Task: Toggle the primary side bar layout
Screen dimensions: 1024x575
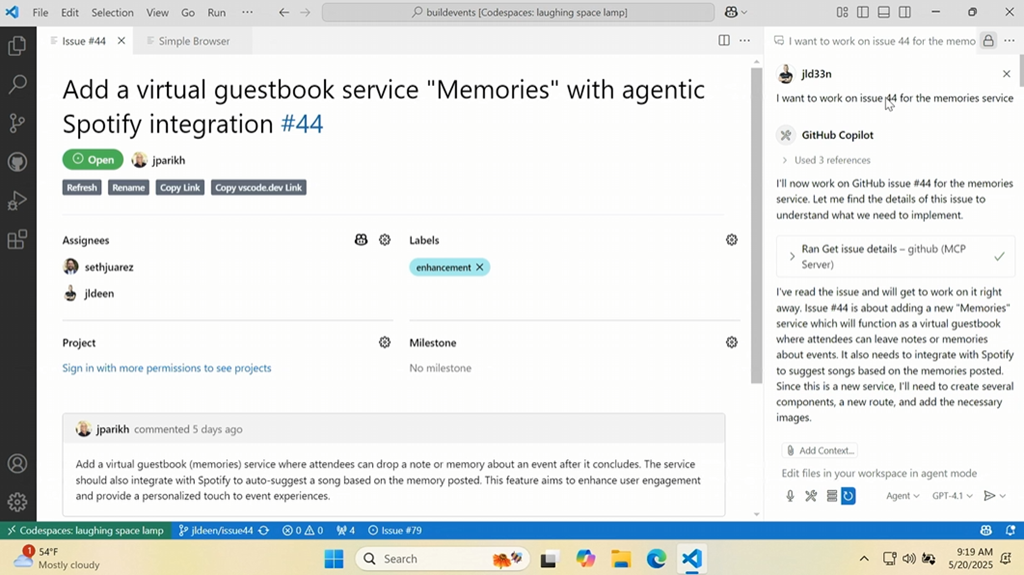Action: point(862,12)
